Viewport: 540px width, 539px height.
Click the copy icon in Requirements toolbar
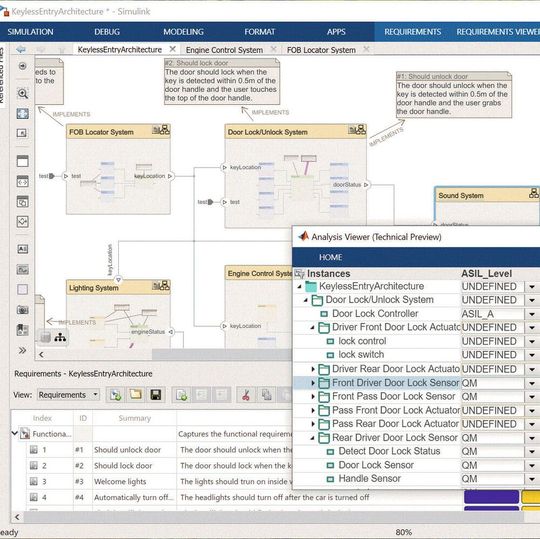(266, 395)
